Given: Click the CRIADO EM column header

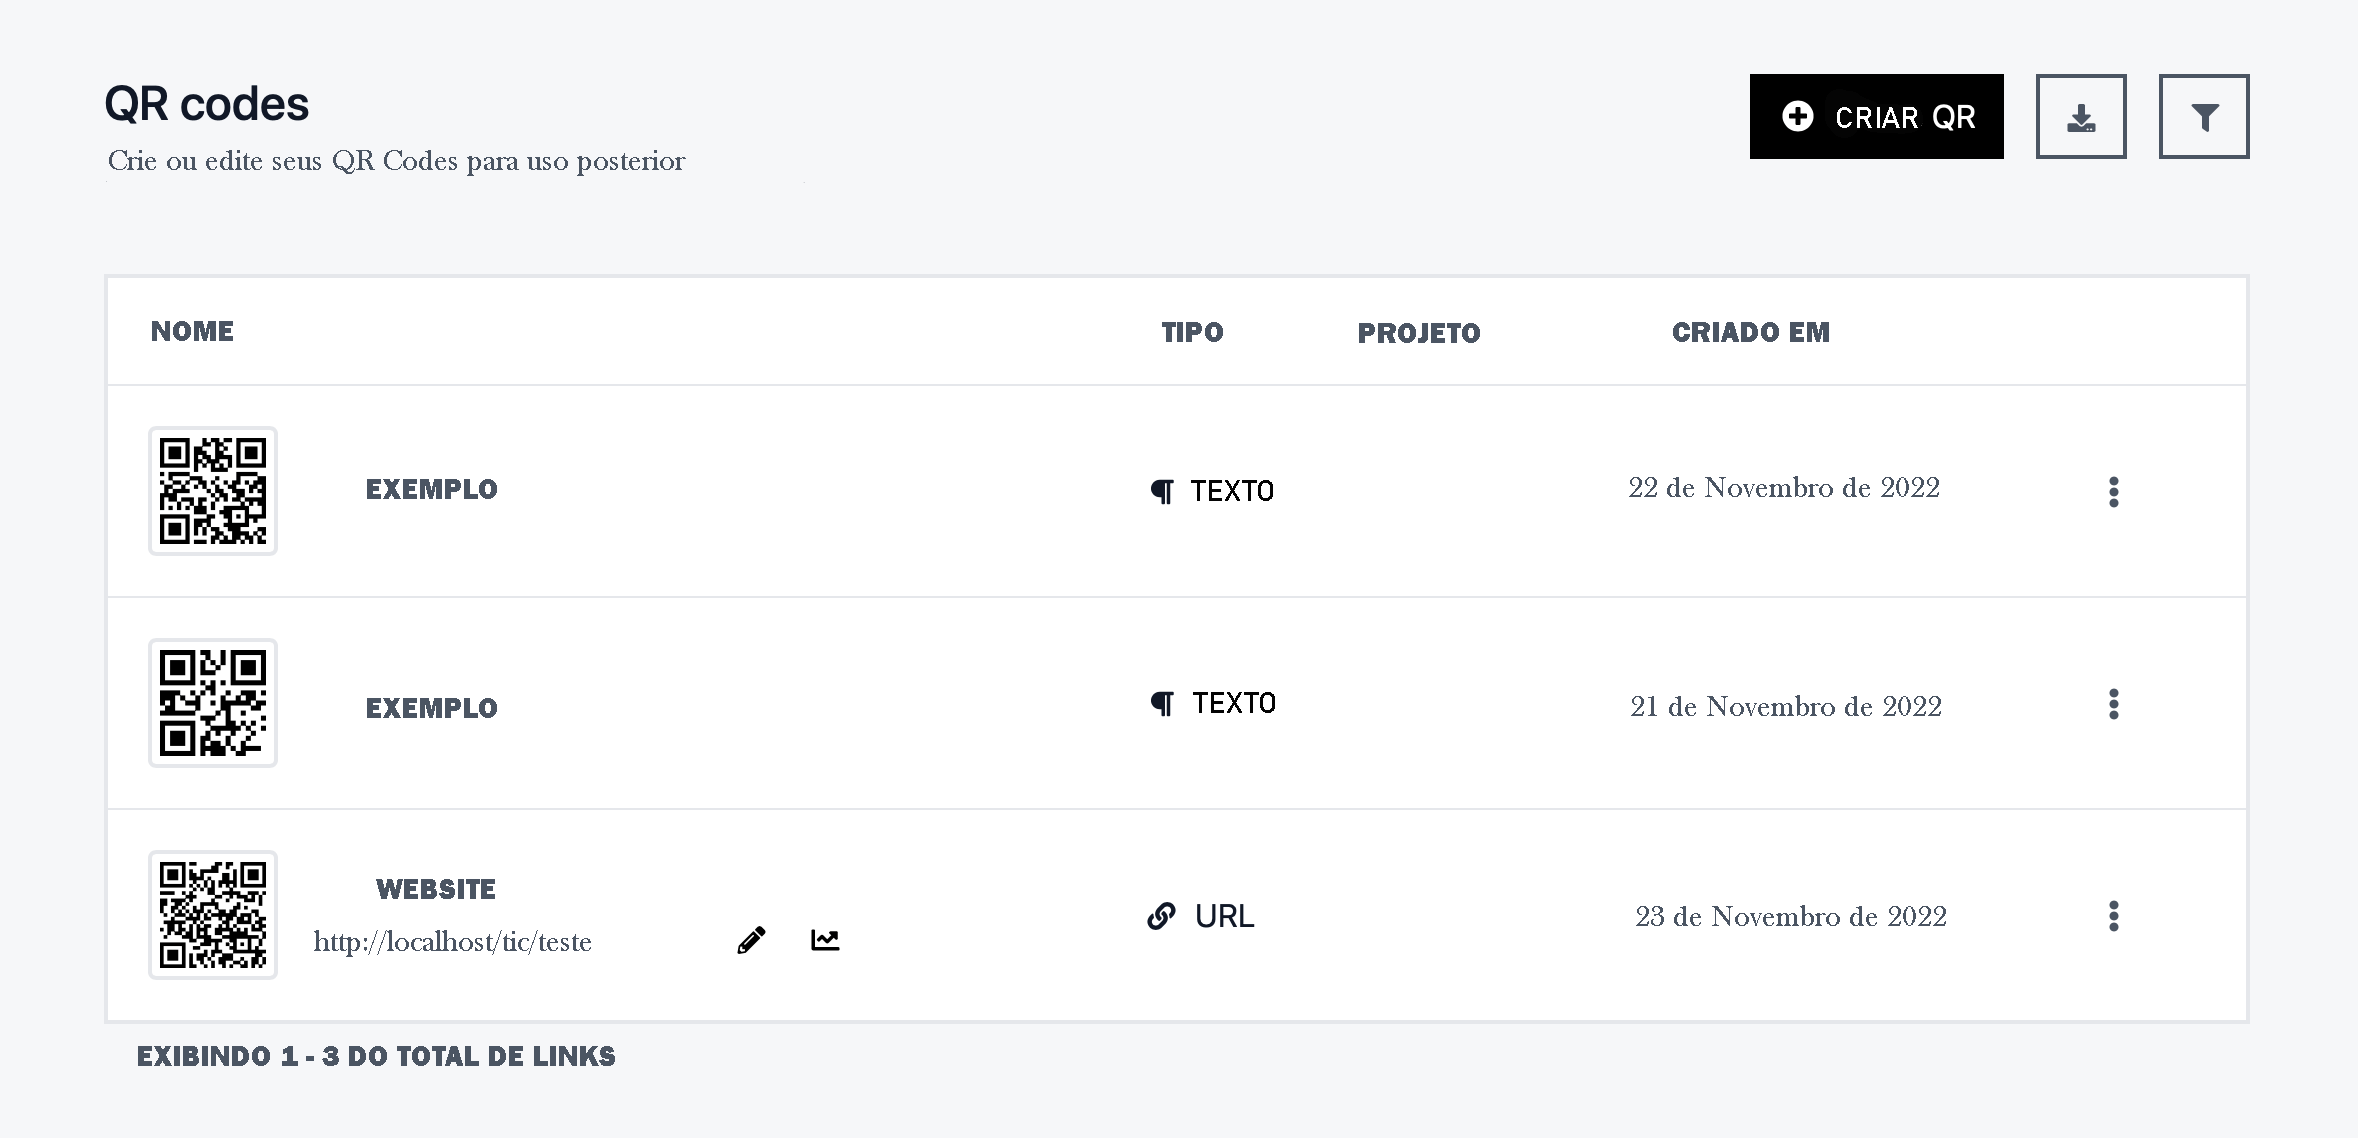Looking at the screenshot, I should click(1751, 332).
